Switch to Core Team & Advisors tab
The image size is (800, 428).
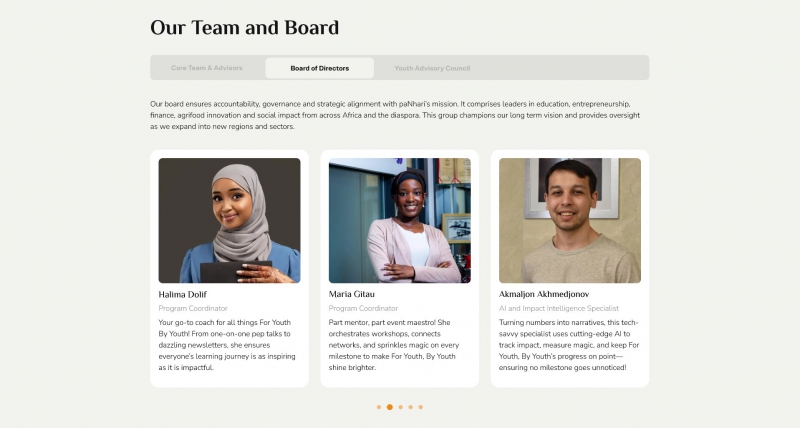tap(207, 68)
